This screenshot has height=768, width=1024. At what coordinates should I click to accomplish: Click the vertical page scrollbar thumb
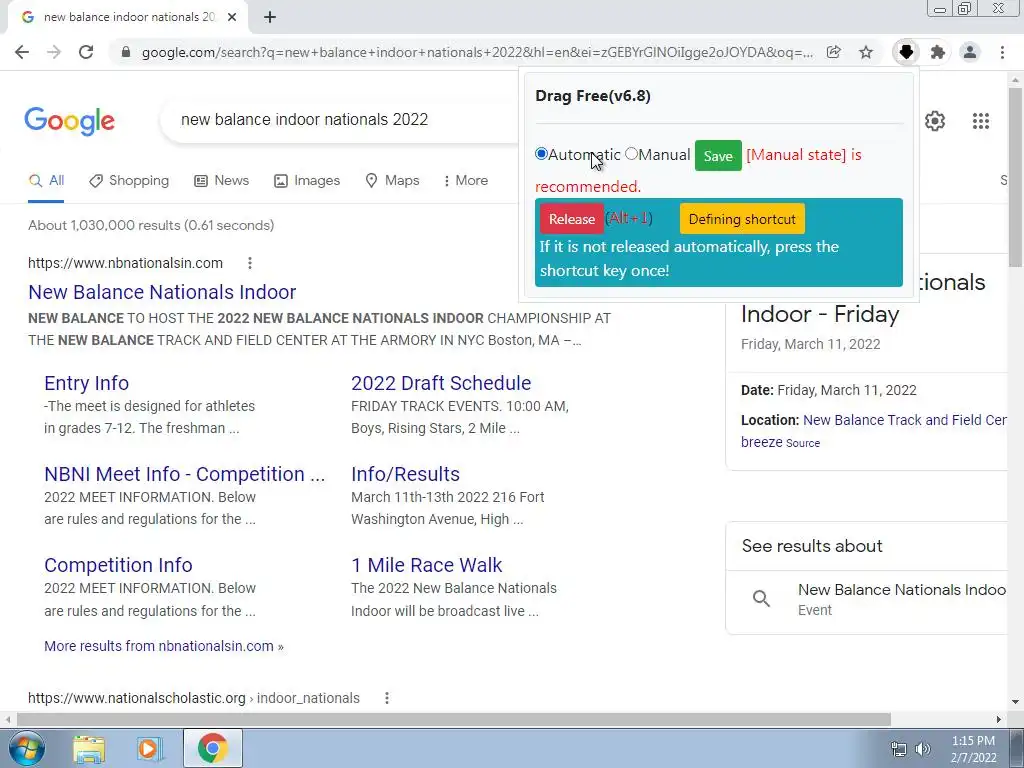point(1015,176)
